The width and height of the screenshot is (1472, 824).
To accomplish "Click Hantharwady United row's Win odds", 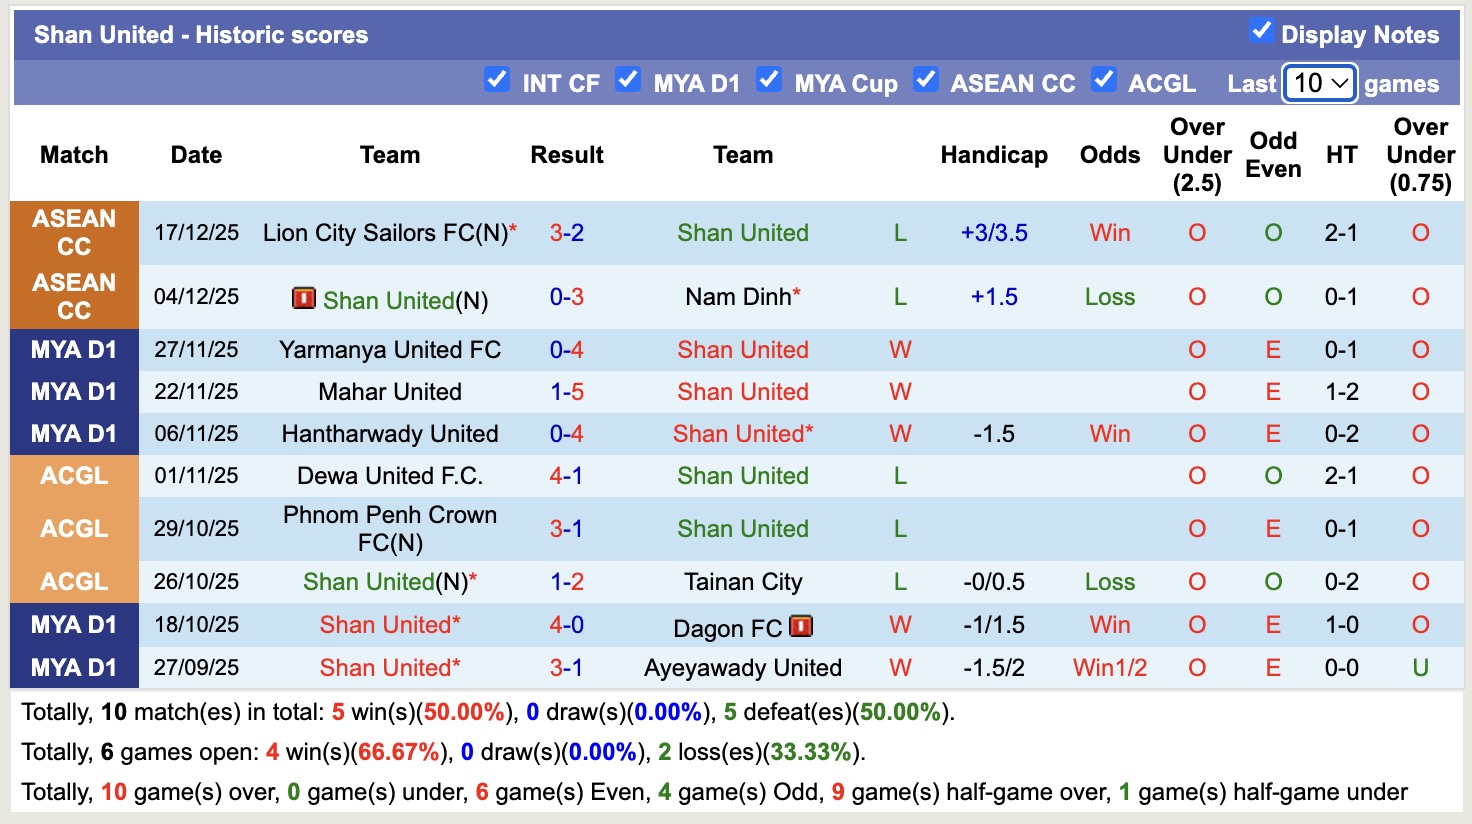I will point(1109,433).
